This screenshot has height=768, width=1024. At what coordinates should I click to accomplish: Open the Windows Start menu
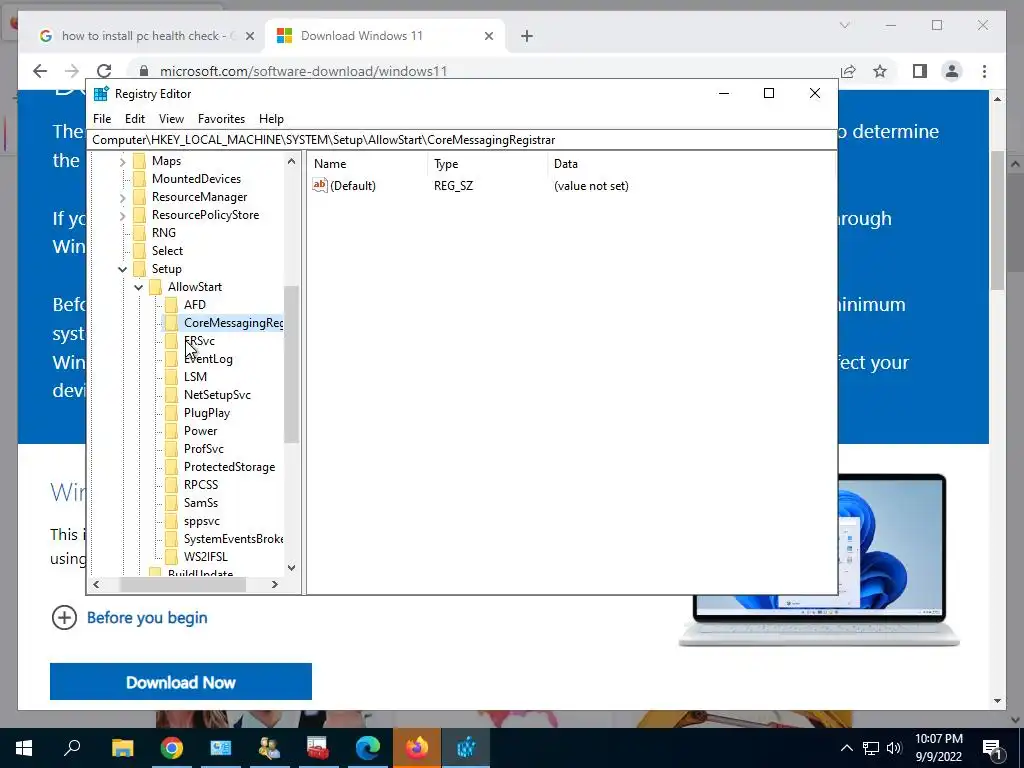tap(24, 748)
